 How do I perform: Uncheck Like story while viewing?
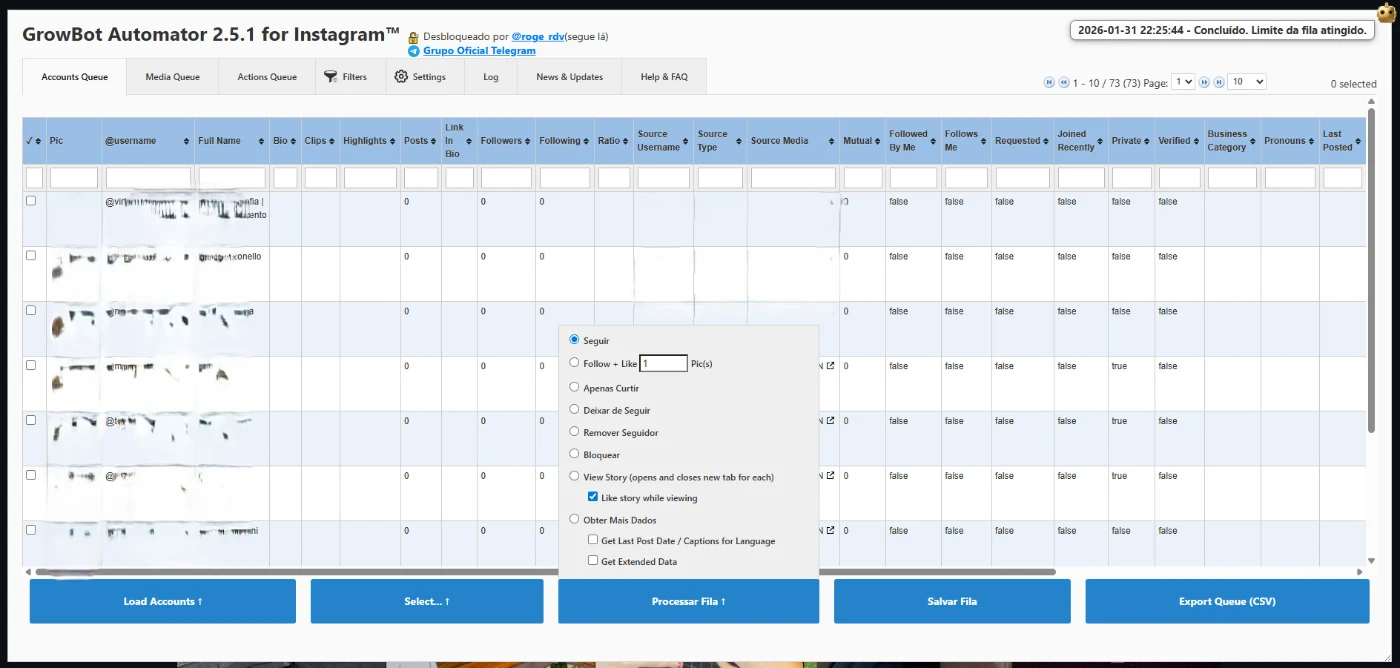click(x=593, y=497)
